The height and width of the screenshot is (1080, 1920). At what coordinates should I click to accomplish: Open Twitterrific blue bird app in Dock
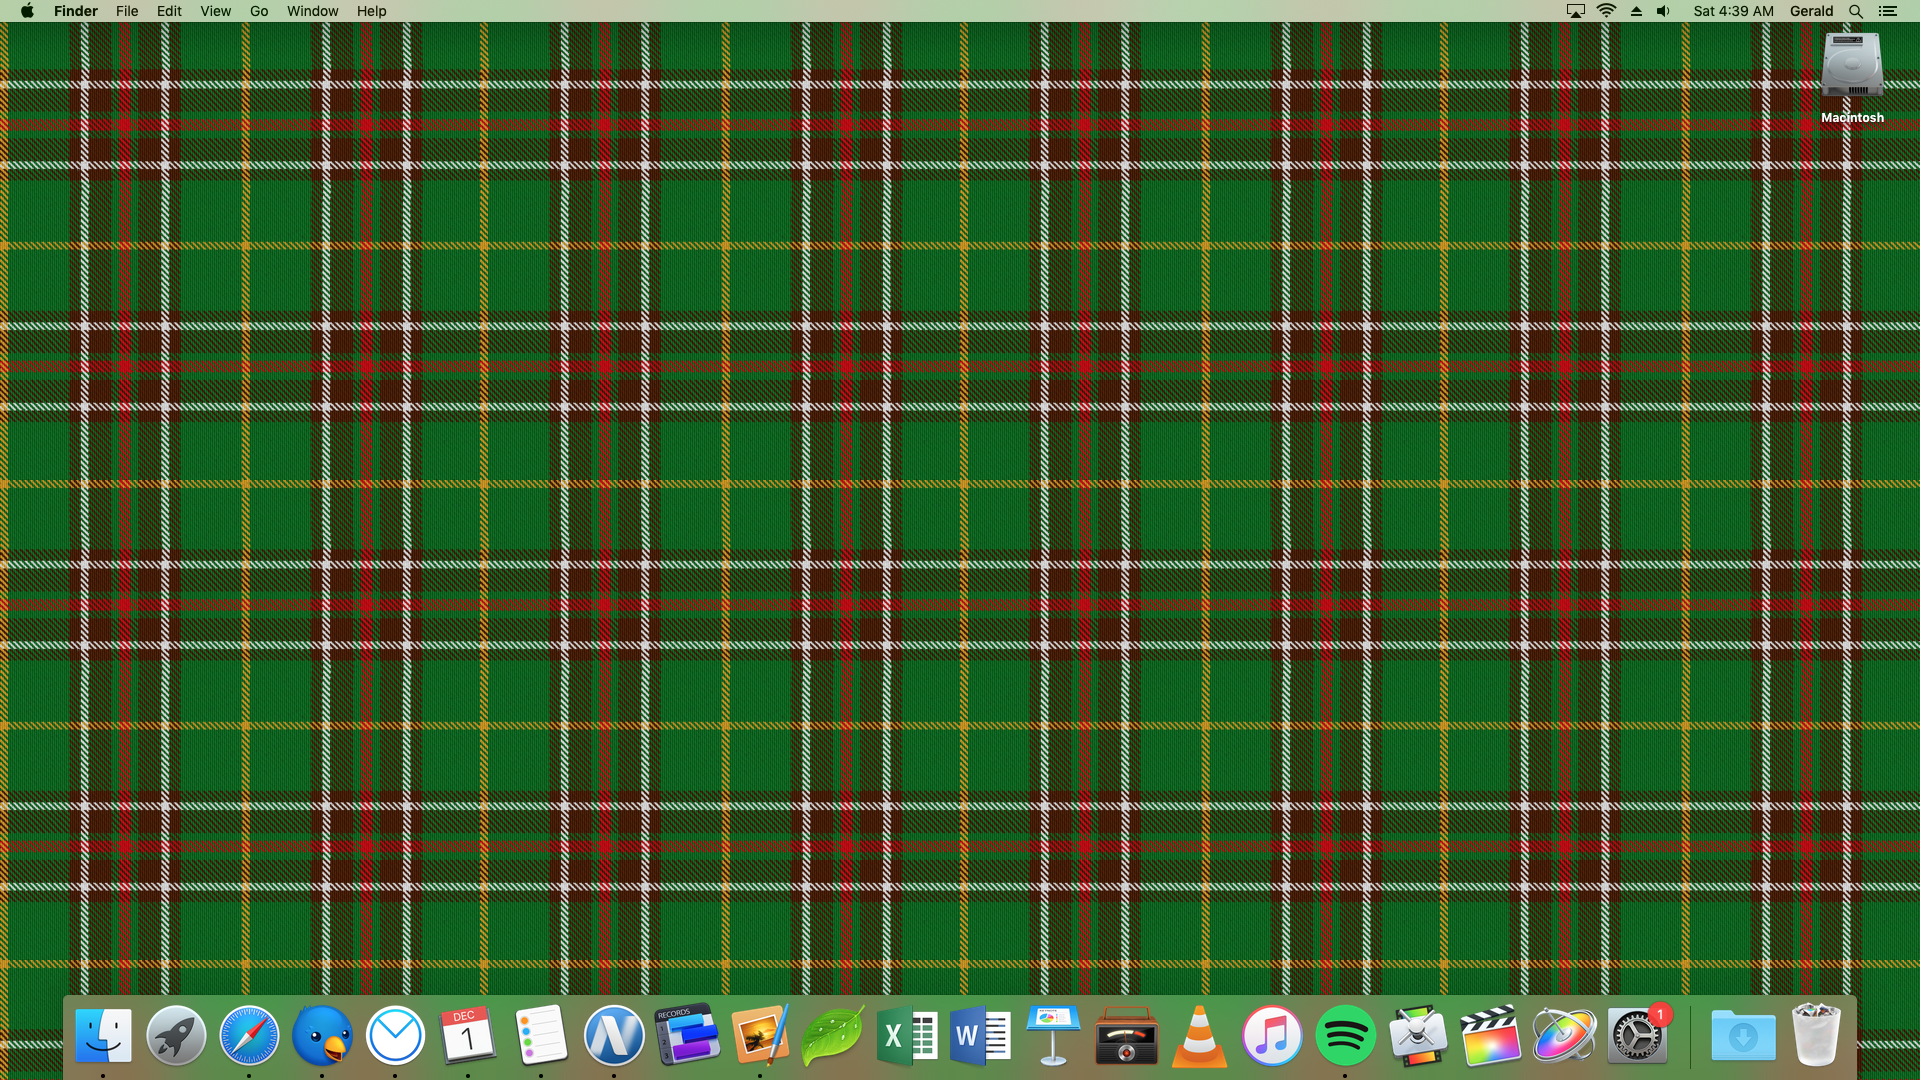[x=322, y=1035]
